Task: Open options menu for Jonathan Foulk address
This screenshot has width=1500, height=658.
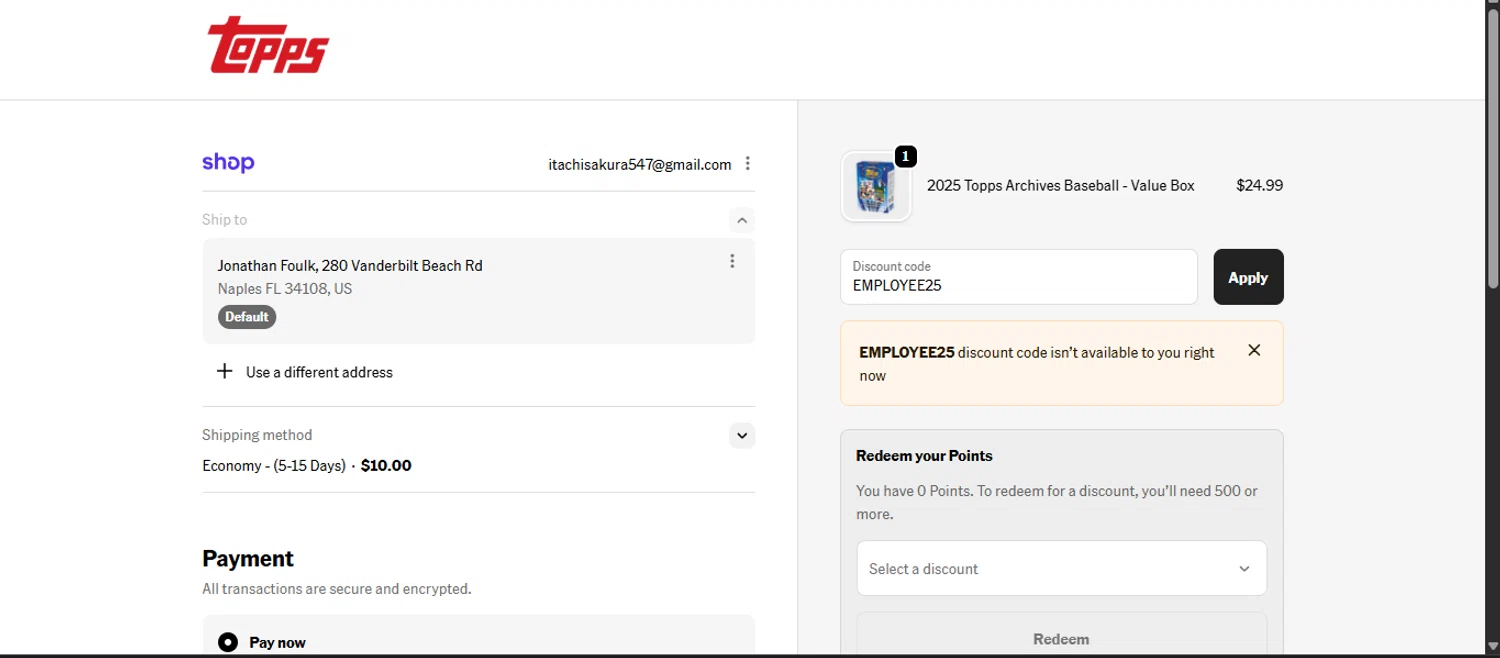Action: click(732, 261)
